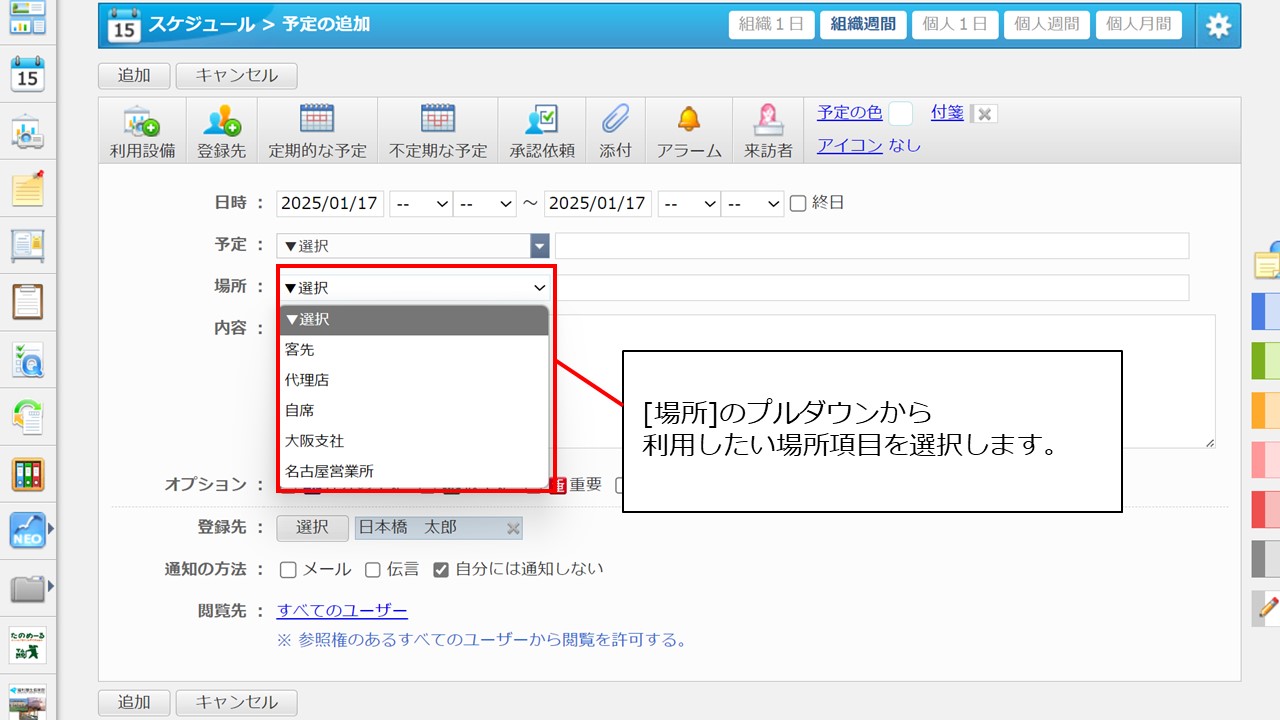Image resolution: width=1280 pixels, height=720 pixels.
Task: Select 大阪支社 from the location list
Action: pos(314,441)
